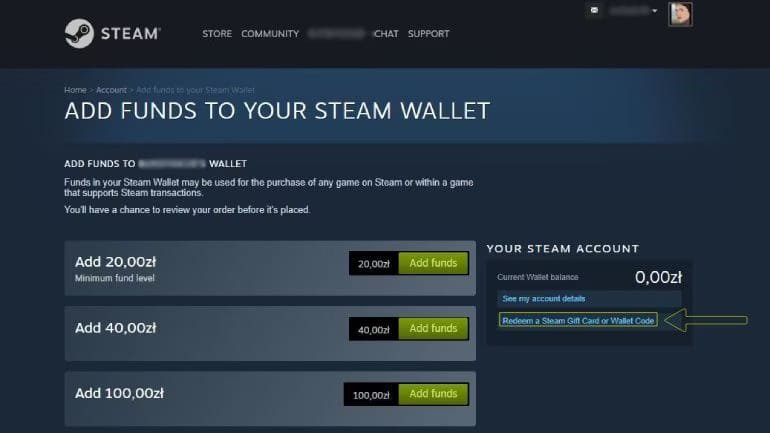
Task: Select the 40,00zł price label
Action: pos(374,329)
